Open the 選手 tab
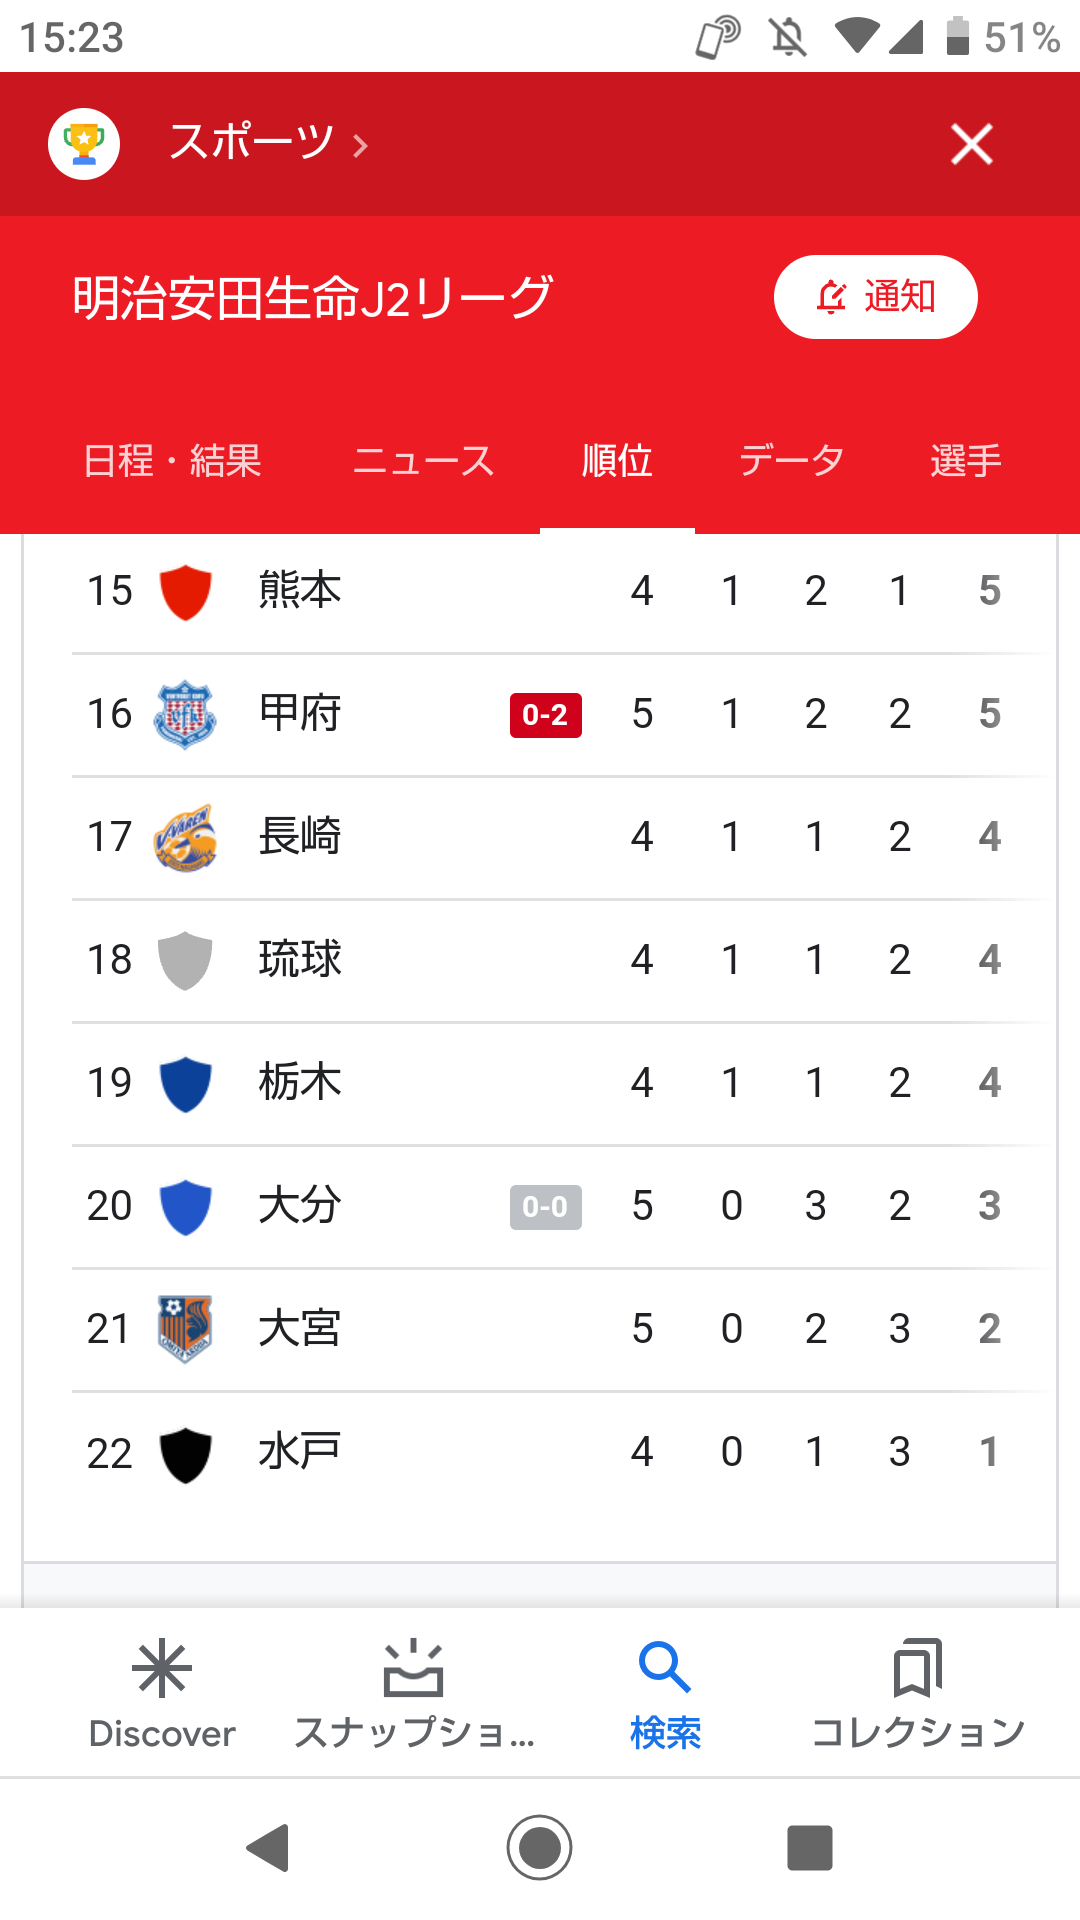Image resolution: width=1080 pixels, height=1920 pixels. [965, 461]
